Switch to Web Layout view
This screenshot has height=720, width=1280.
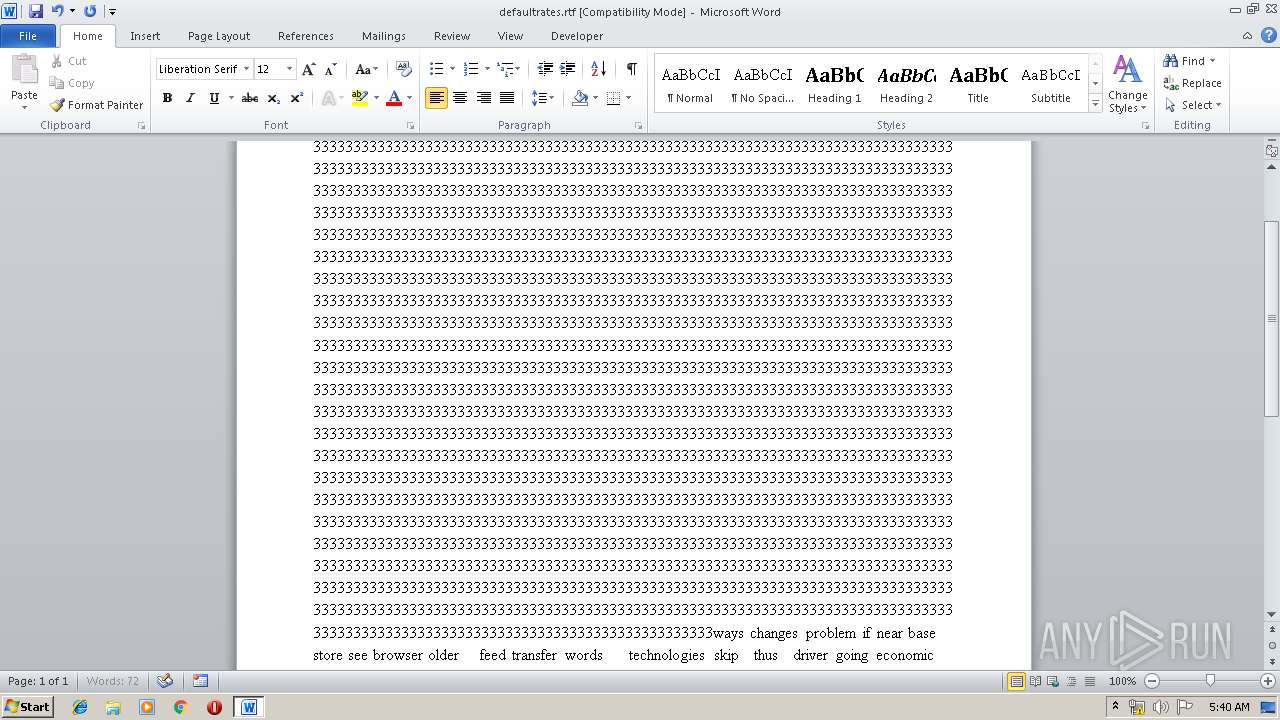click(1053, 681)
